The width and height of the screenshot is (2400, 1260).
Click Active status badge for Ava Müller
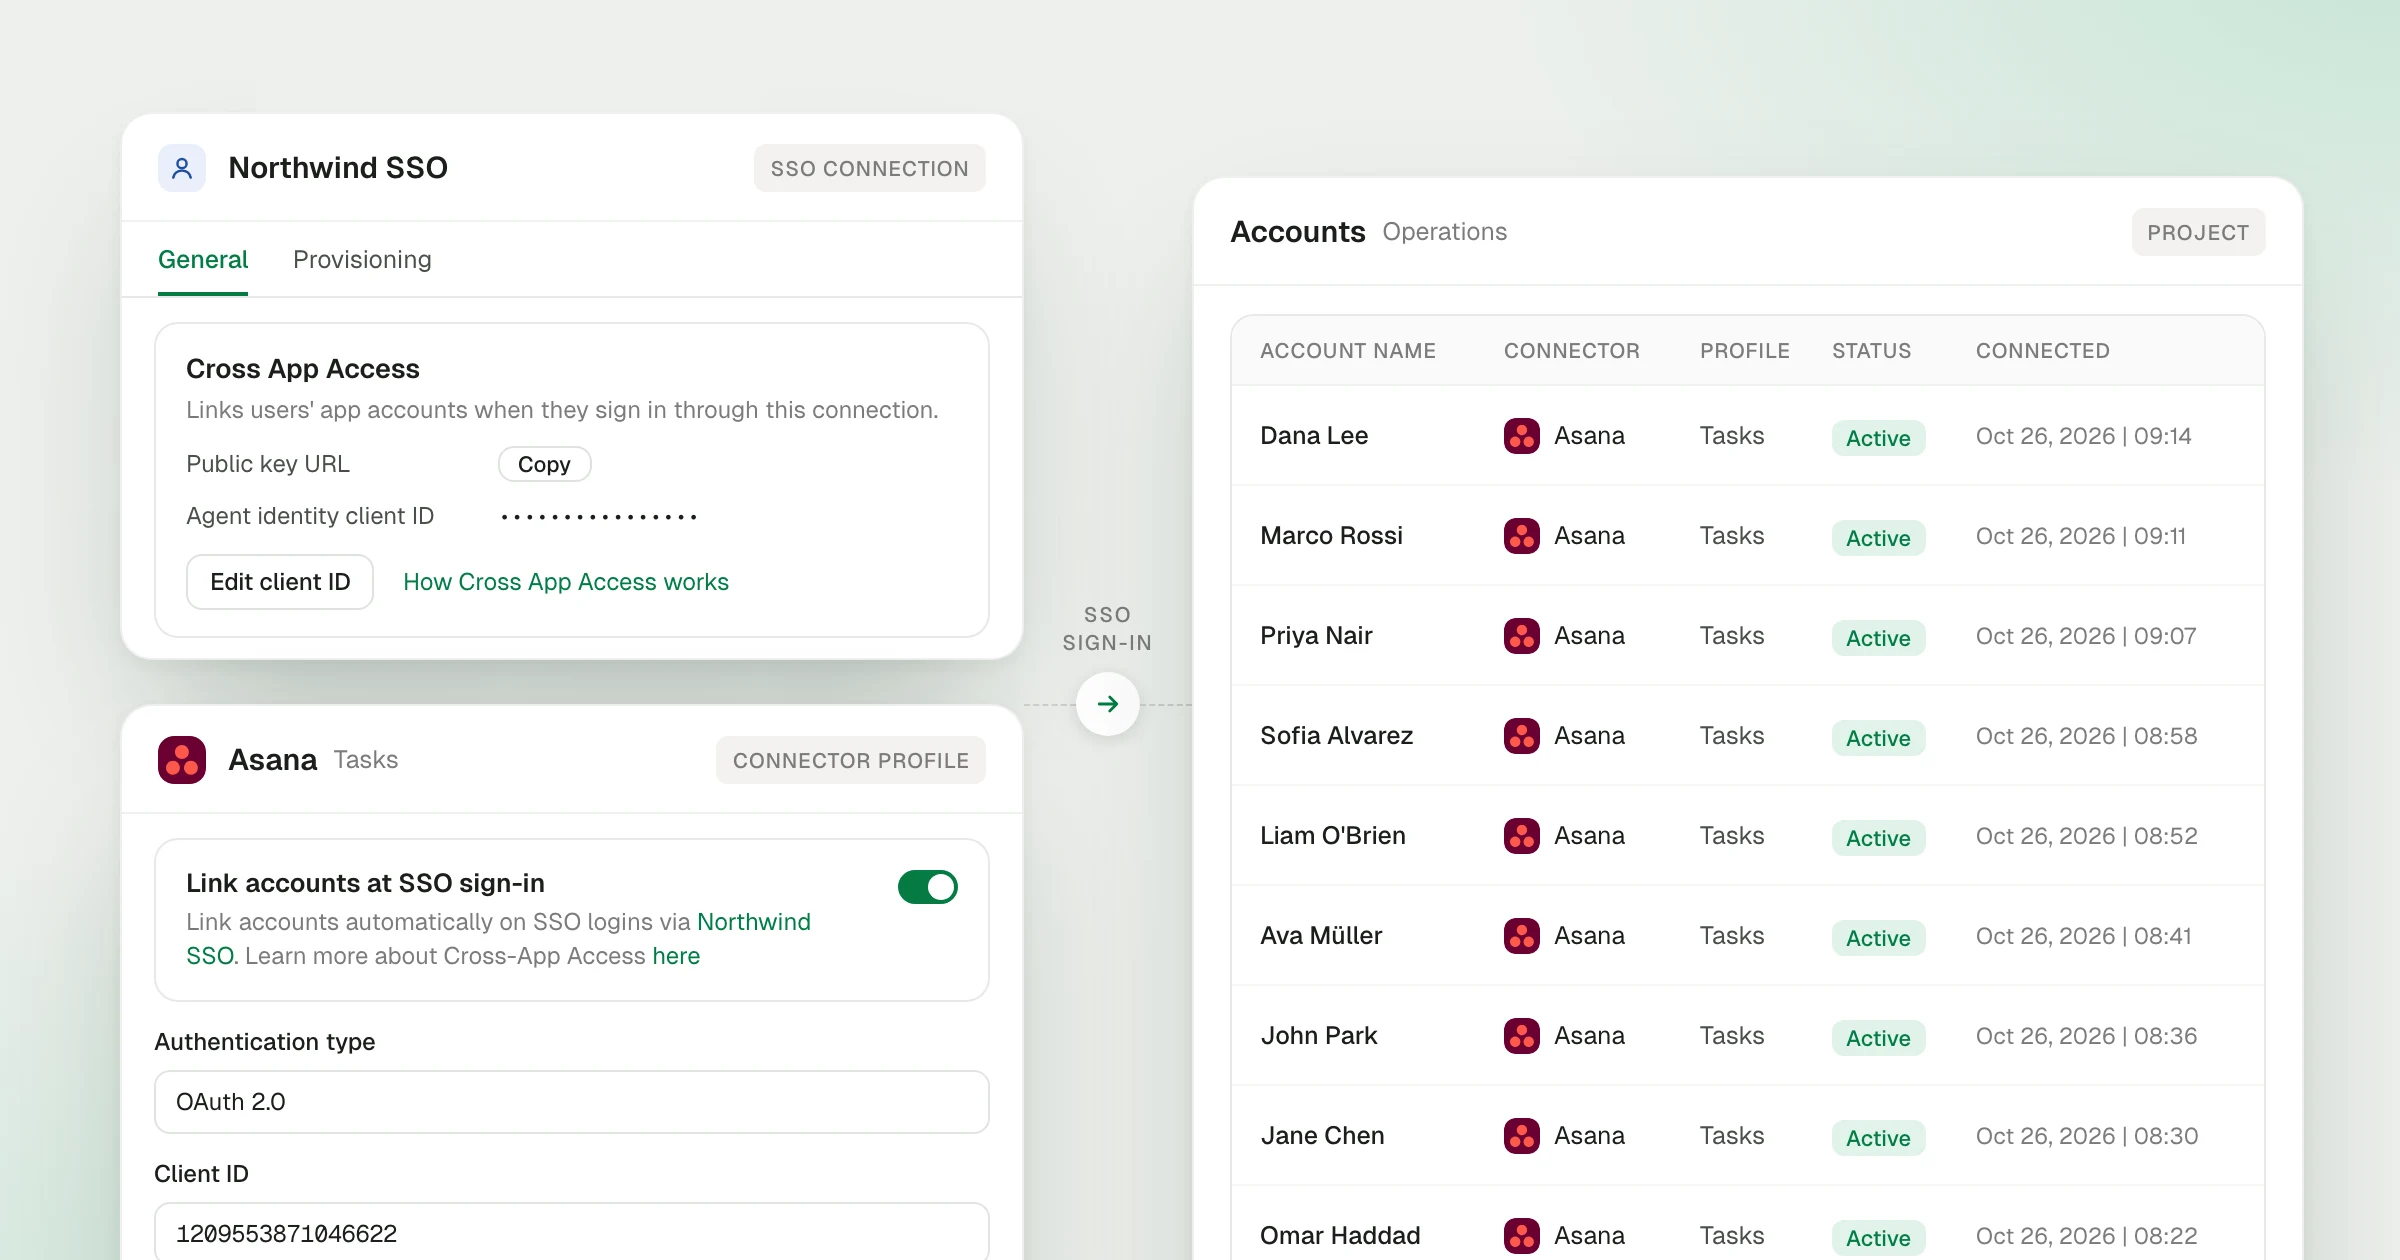[x=1878, y=938]
